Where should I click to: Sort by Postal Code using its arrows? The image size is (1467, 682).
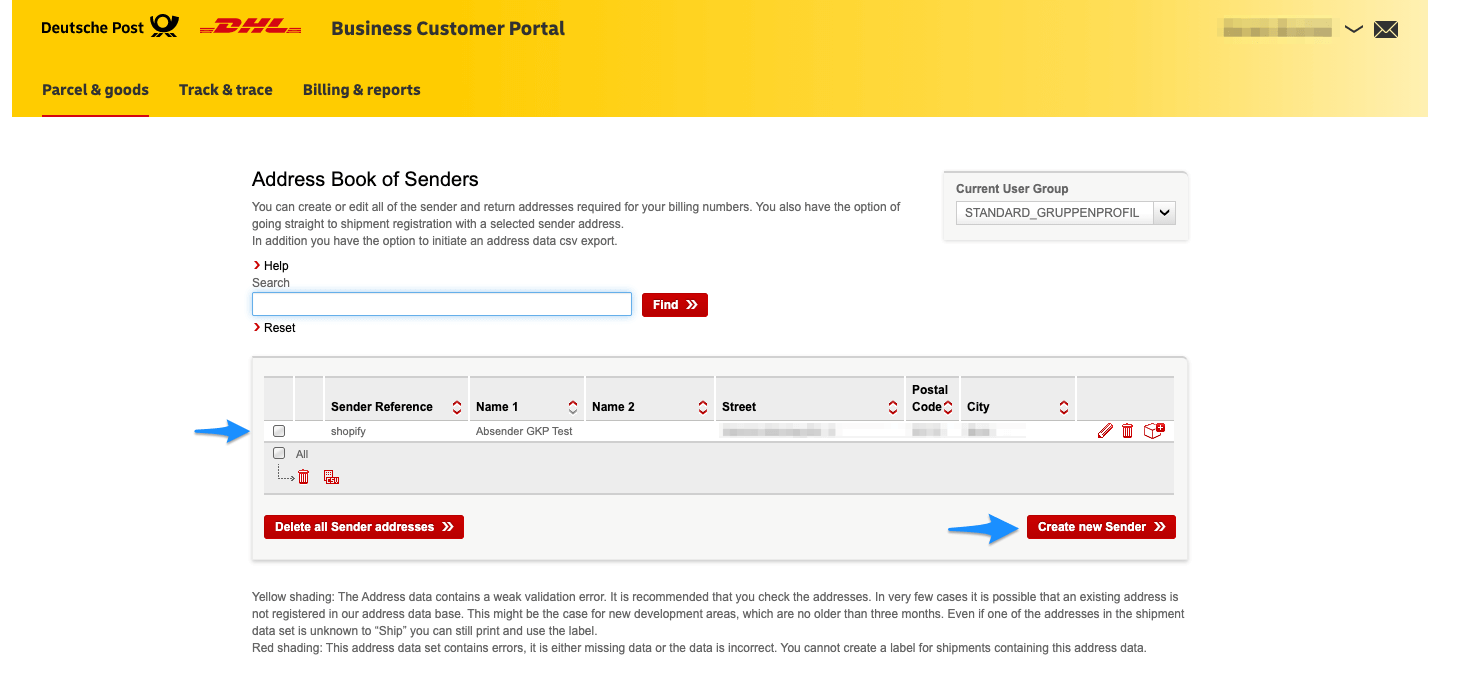[x=948, y=407]
